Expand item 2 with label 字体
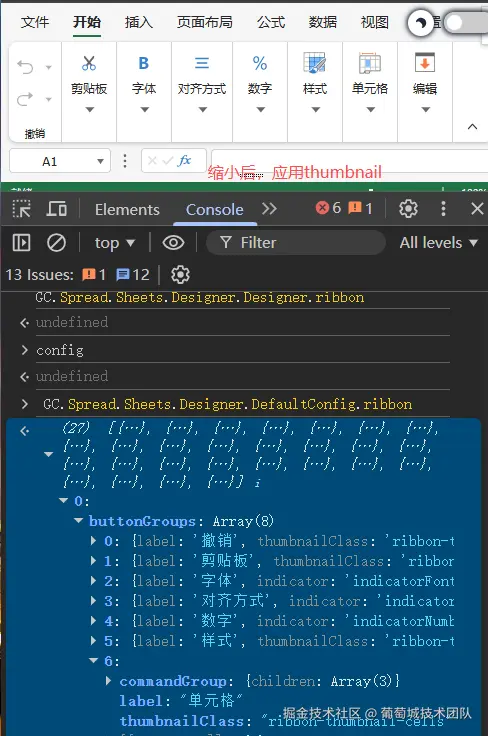The height and width of the screenshot is (736, 488). (93, 581)
